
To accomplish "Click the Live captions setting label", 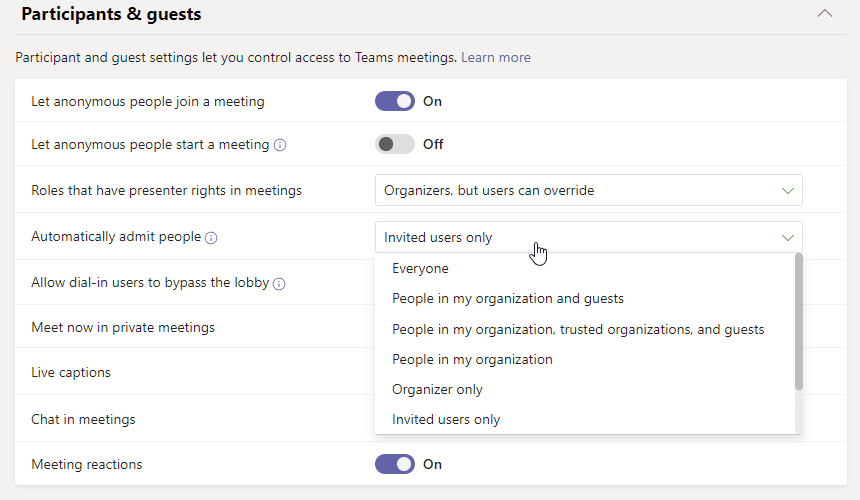I will pyautogui.click(x=71, y=372).
